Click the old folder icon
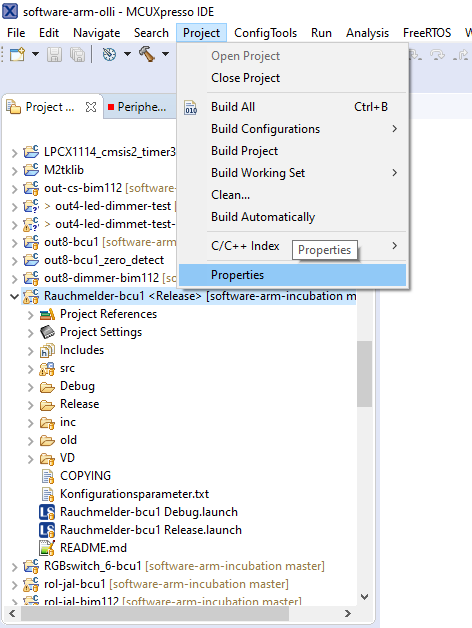Image resolution: width=472 pixels, height=628 pixels. 47,441
